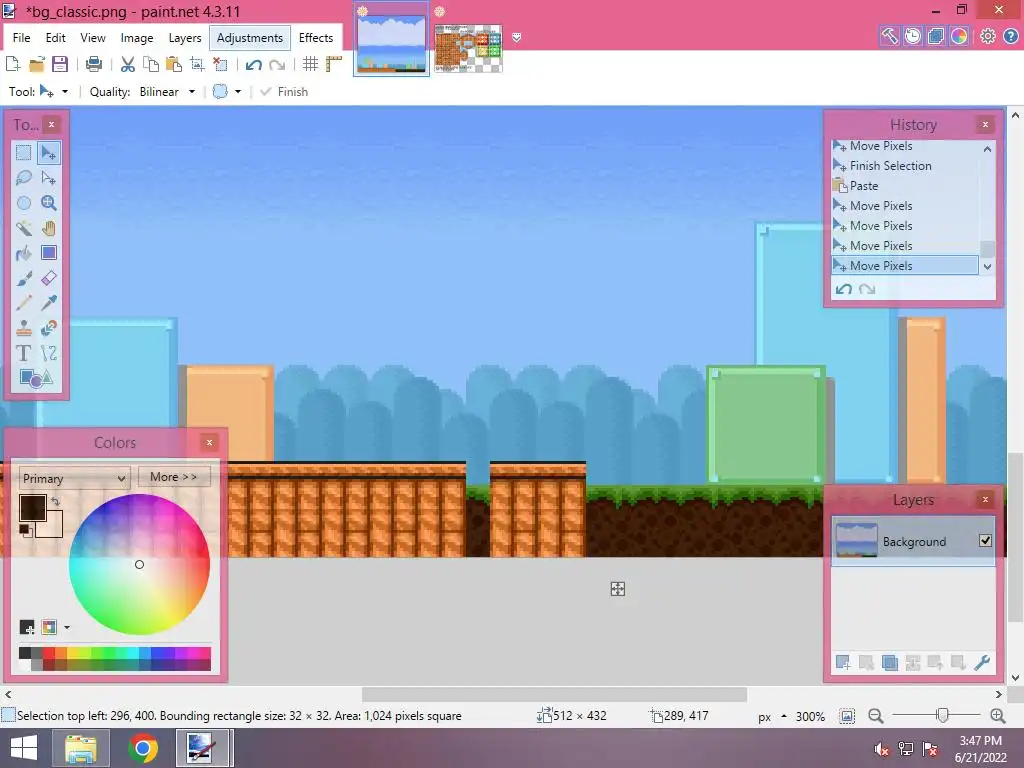Click the Crop to Selection icon

pyautogui.click(x=197, y=64)
